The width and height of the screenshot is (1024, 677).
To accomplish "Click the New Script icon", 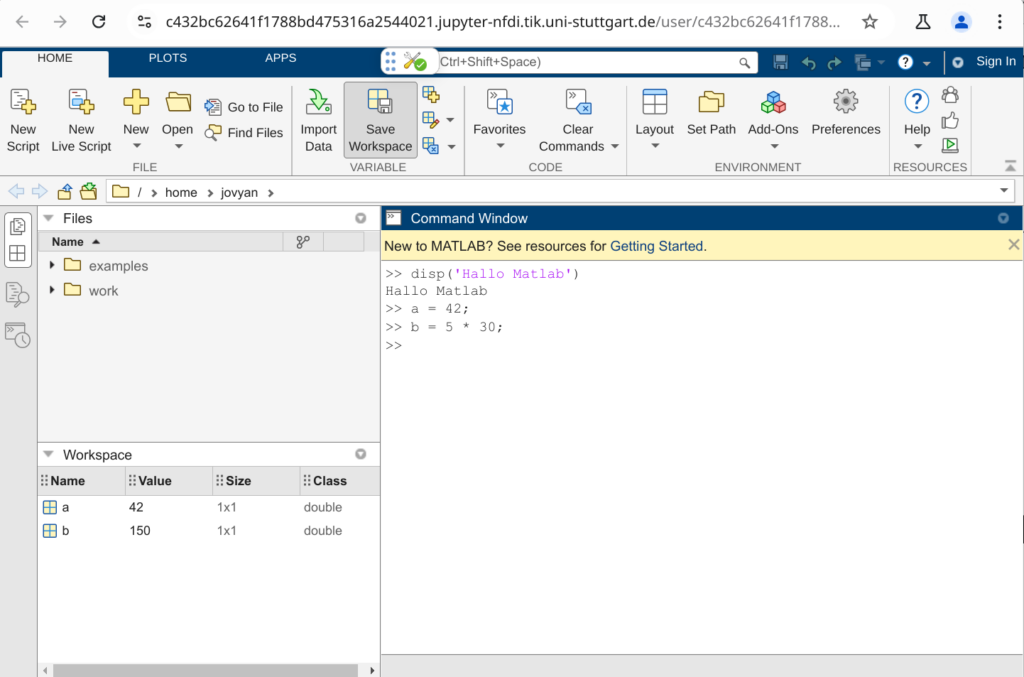I will [22, 102].
